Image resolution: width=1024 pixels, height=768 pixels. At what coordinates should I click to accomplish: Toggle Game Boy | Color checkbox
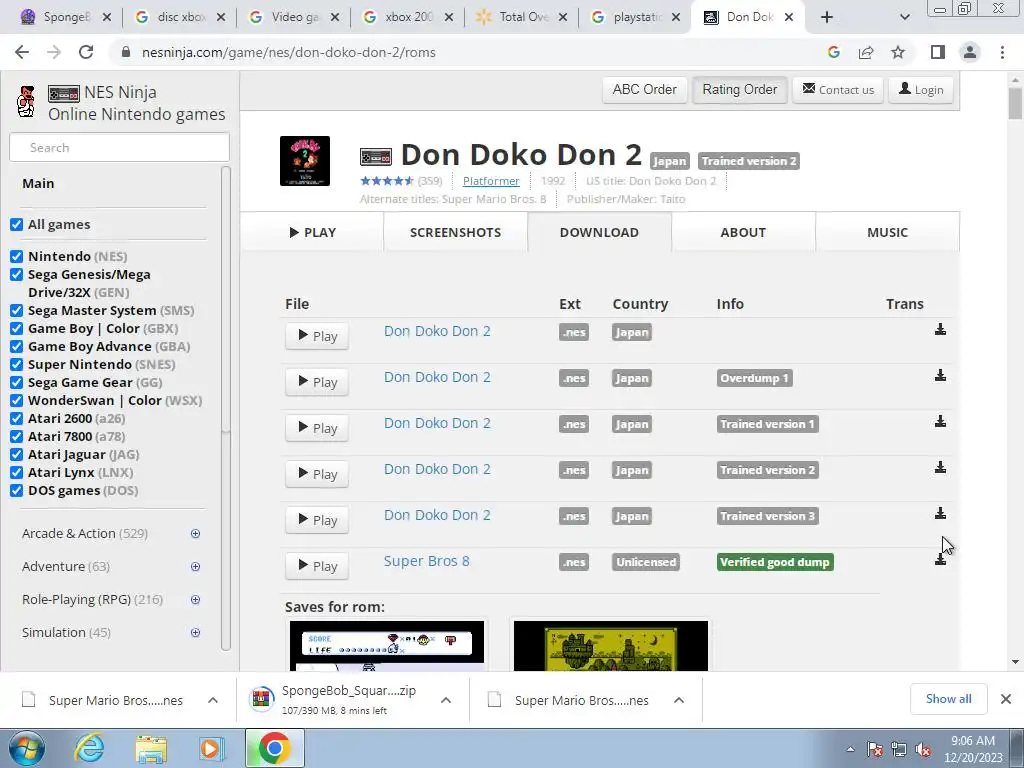click(16, 328)
